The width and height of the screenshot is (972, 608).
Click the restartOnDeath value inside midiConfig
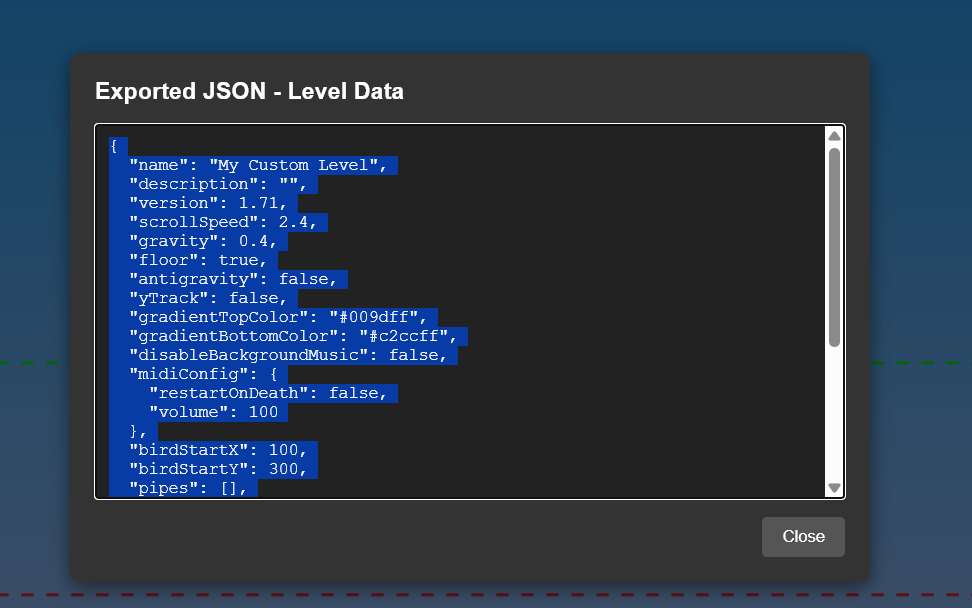tap(360, 393)
